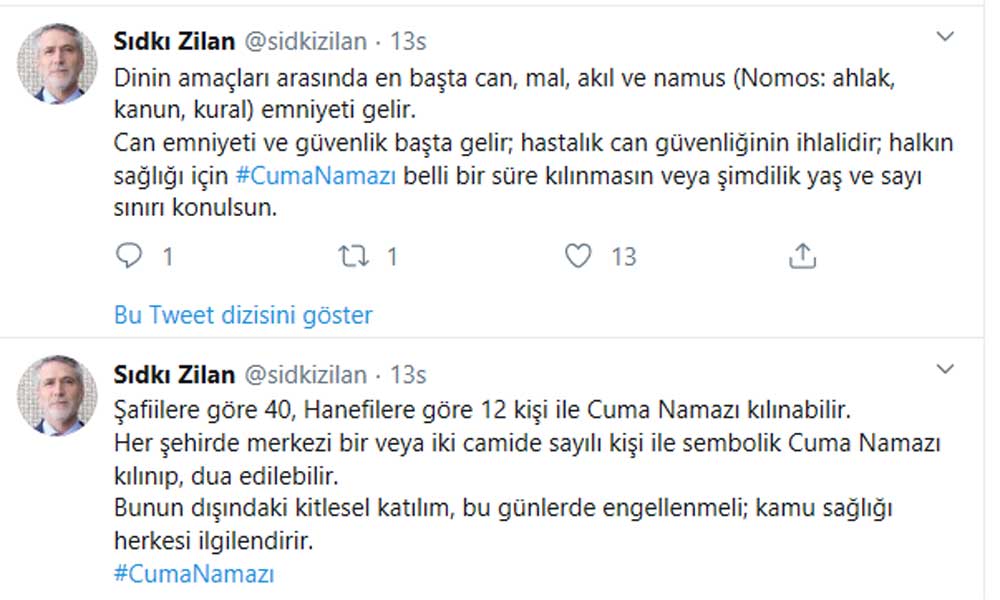Click the profile avatar of the second tweet

point(57,395)
